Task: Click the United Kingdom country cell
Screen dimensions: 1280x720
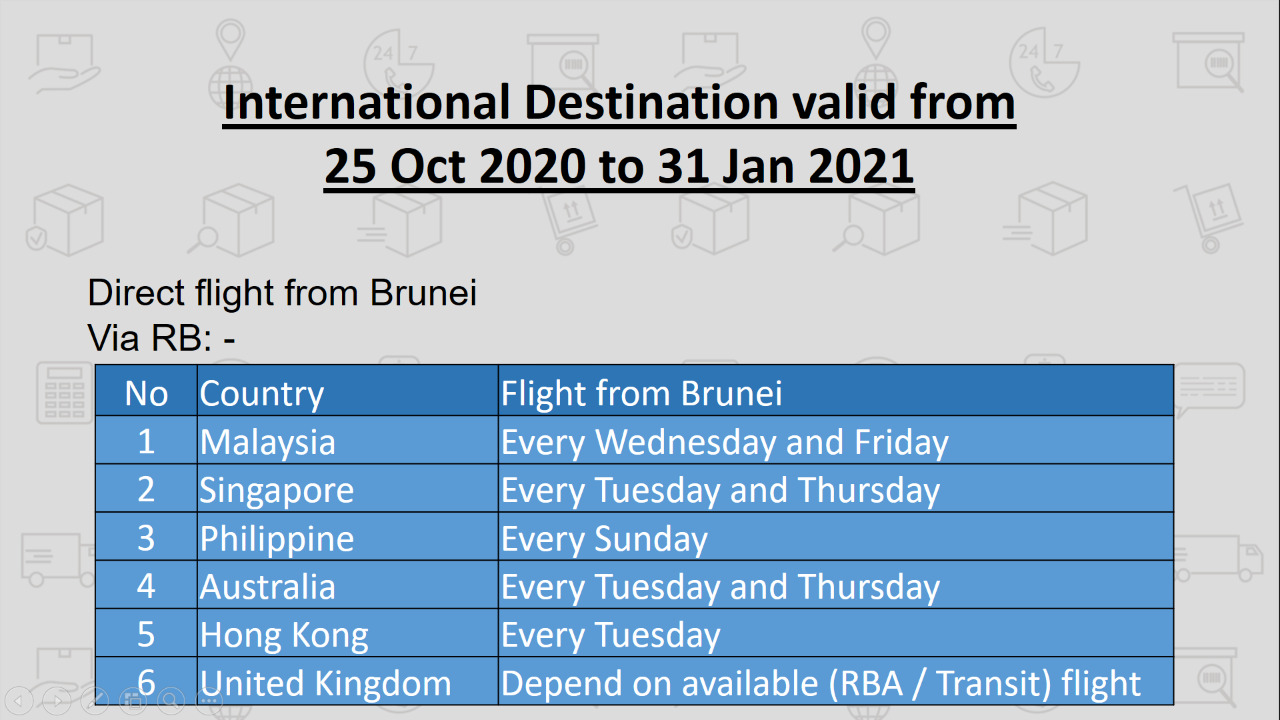Action: coord(348,682)
